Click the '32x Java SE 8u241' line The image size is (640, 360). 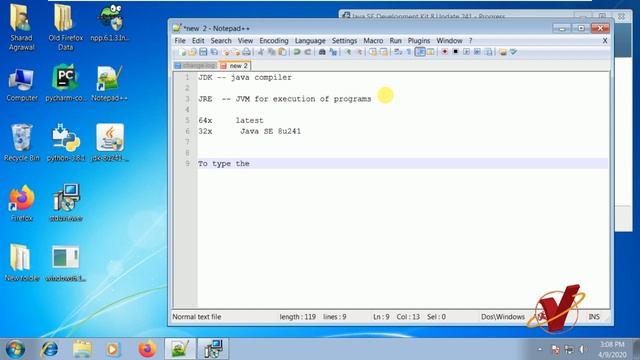250,131
